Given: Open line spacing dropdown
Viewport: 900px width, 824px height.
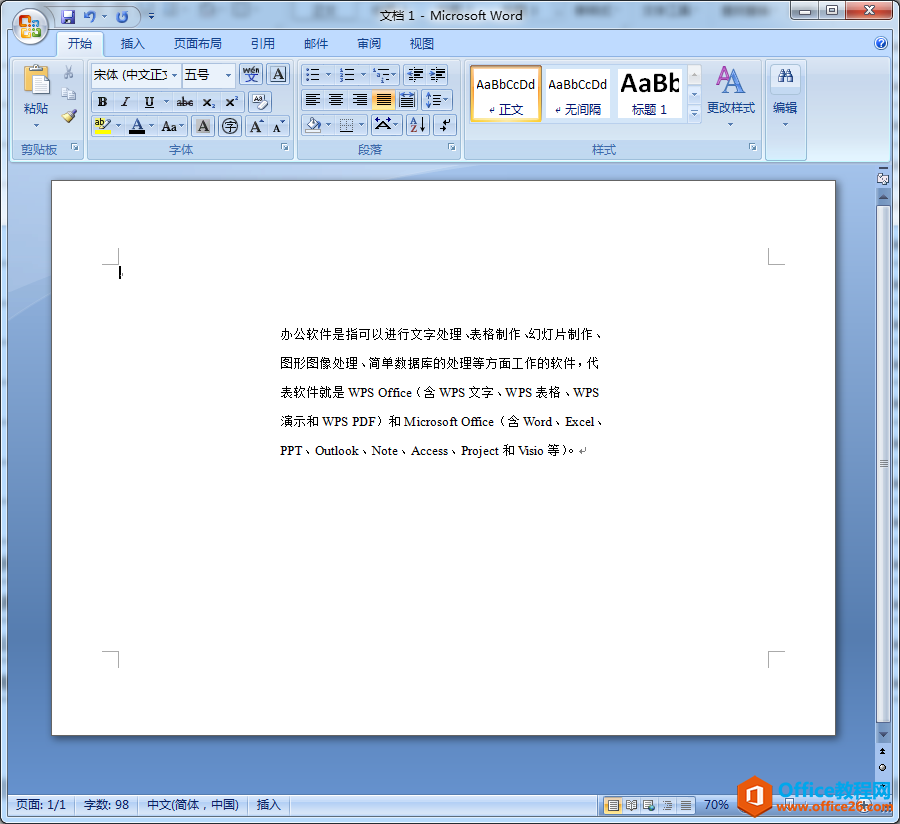Looking at the screenshot, I should click(437, 100).
